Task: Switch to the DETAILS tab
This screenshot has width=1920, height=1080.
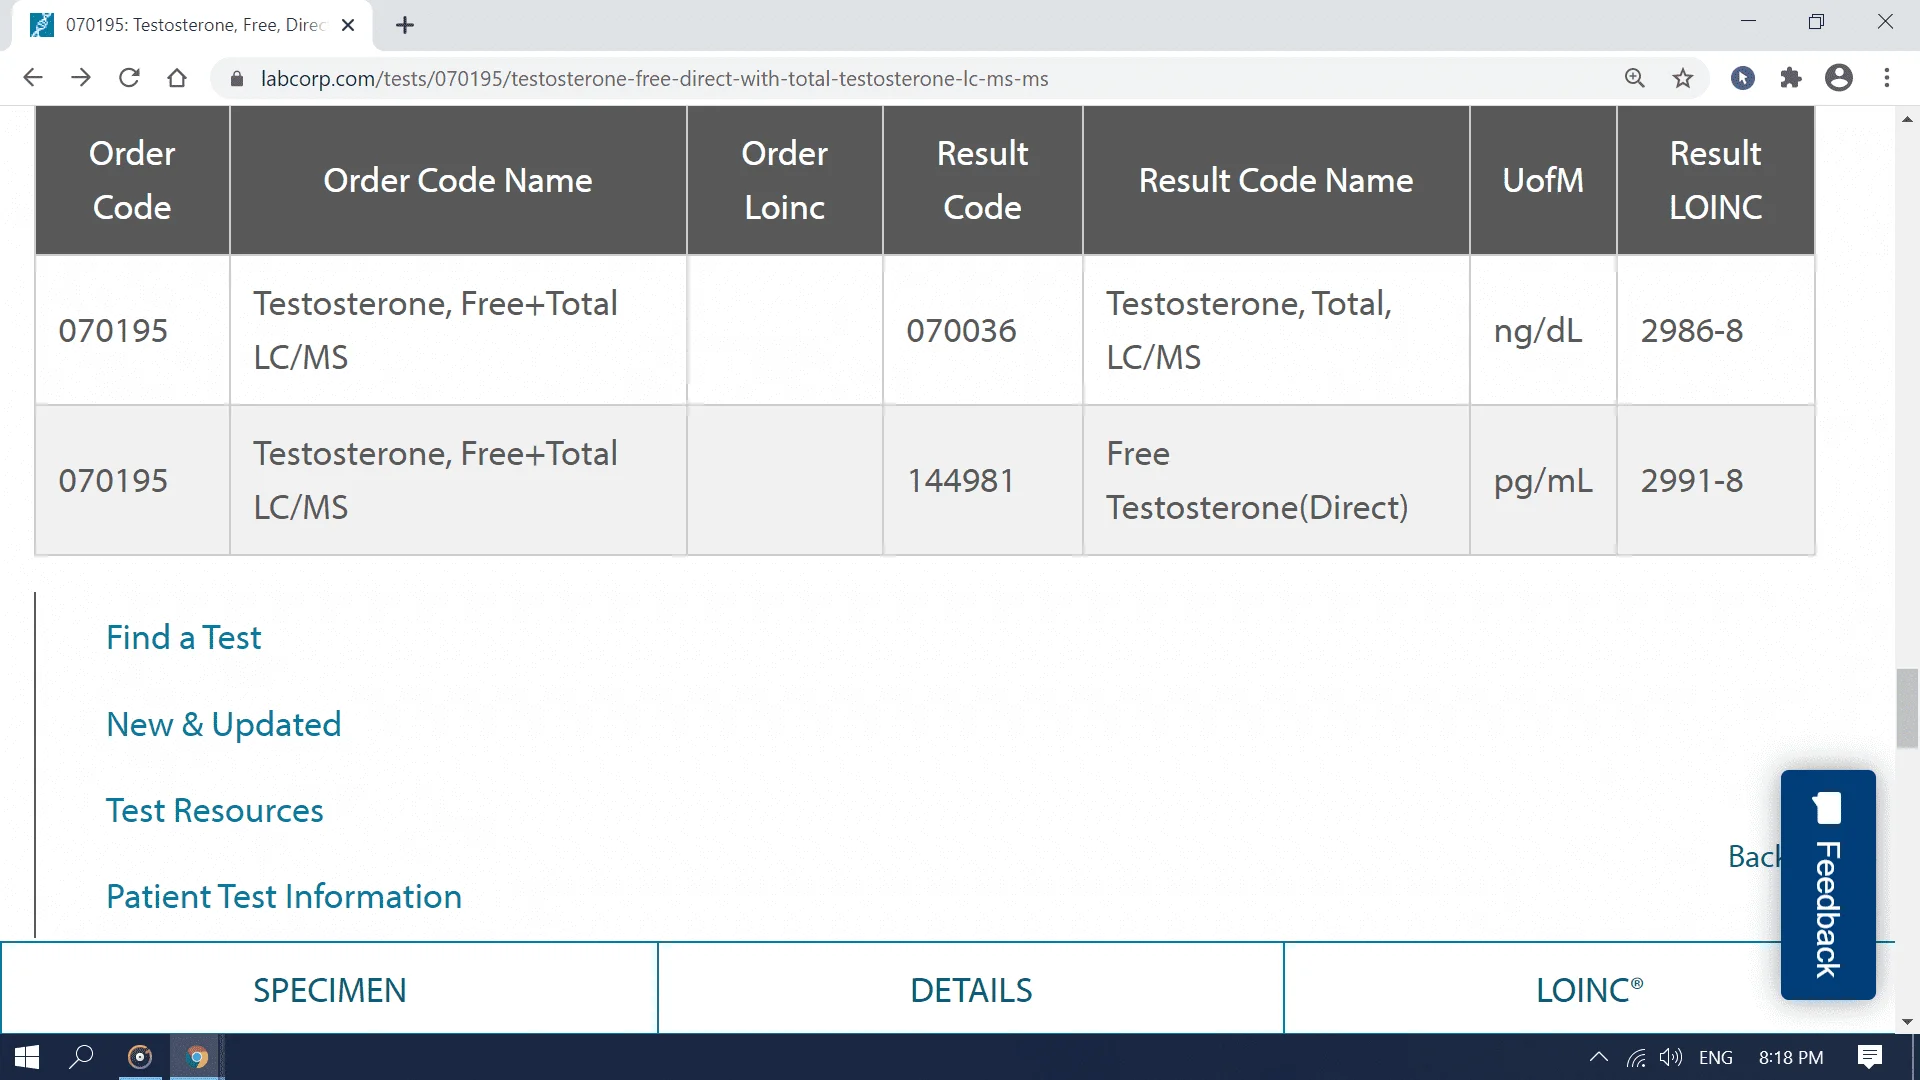Action: click(971, 990)
